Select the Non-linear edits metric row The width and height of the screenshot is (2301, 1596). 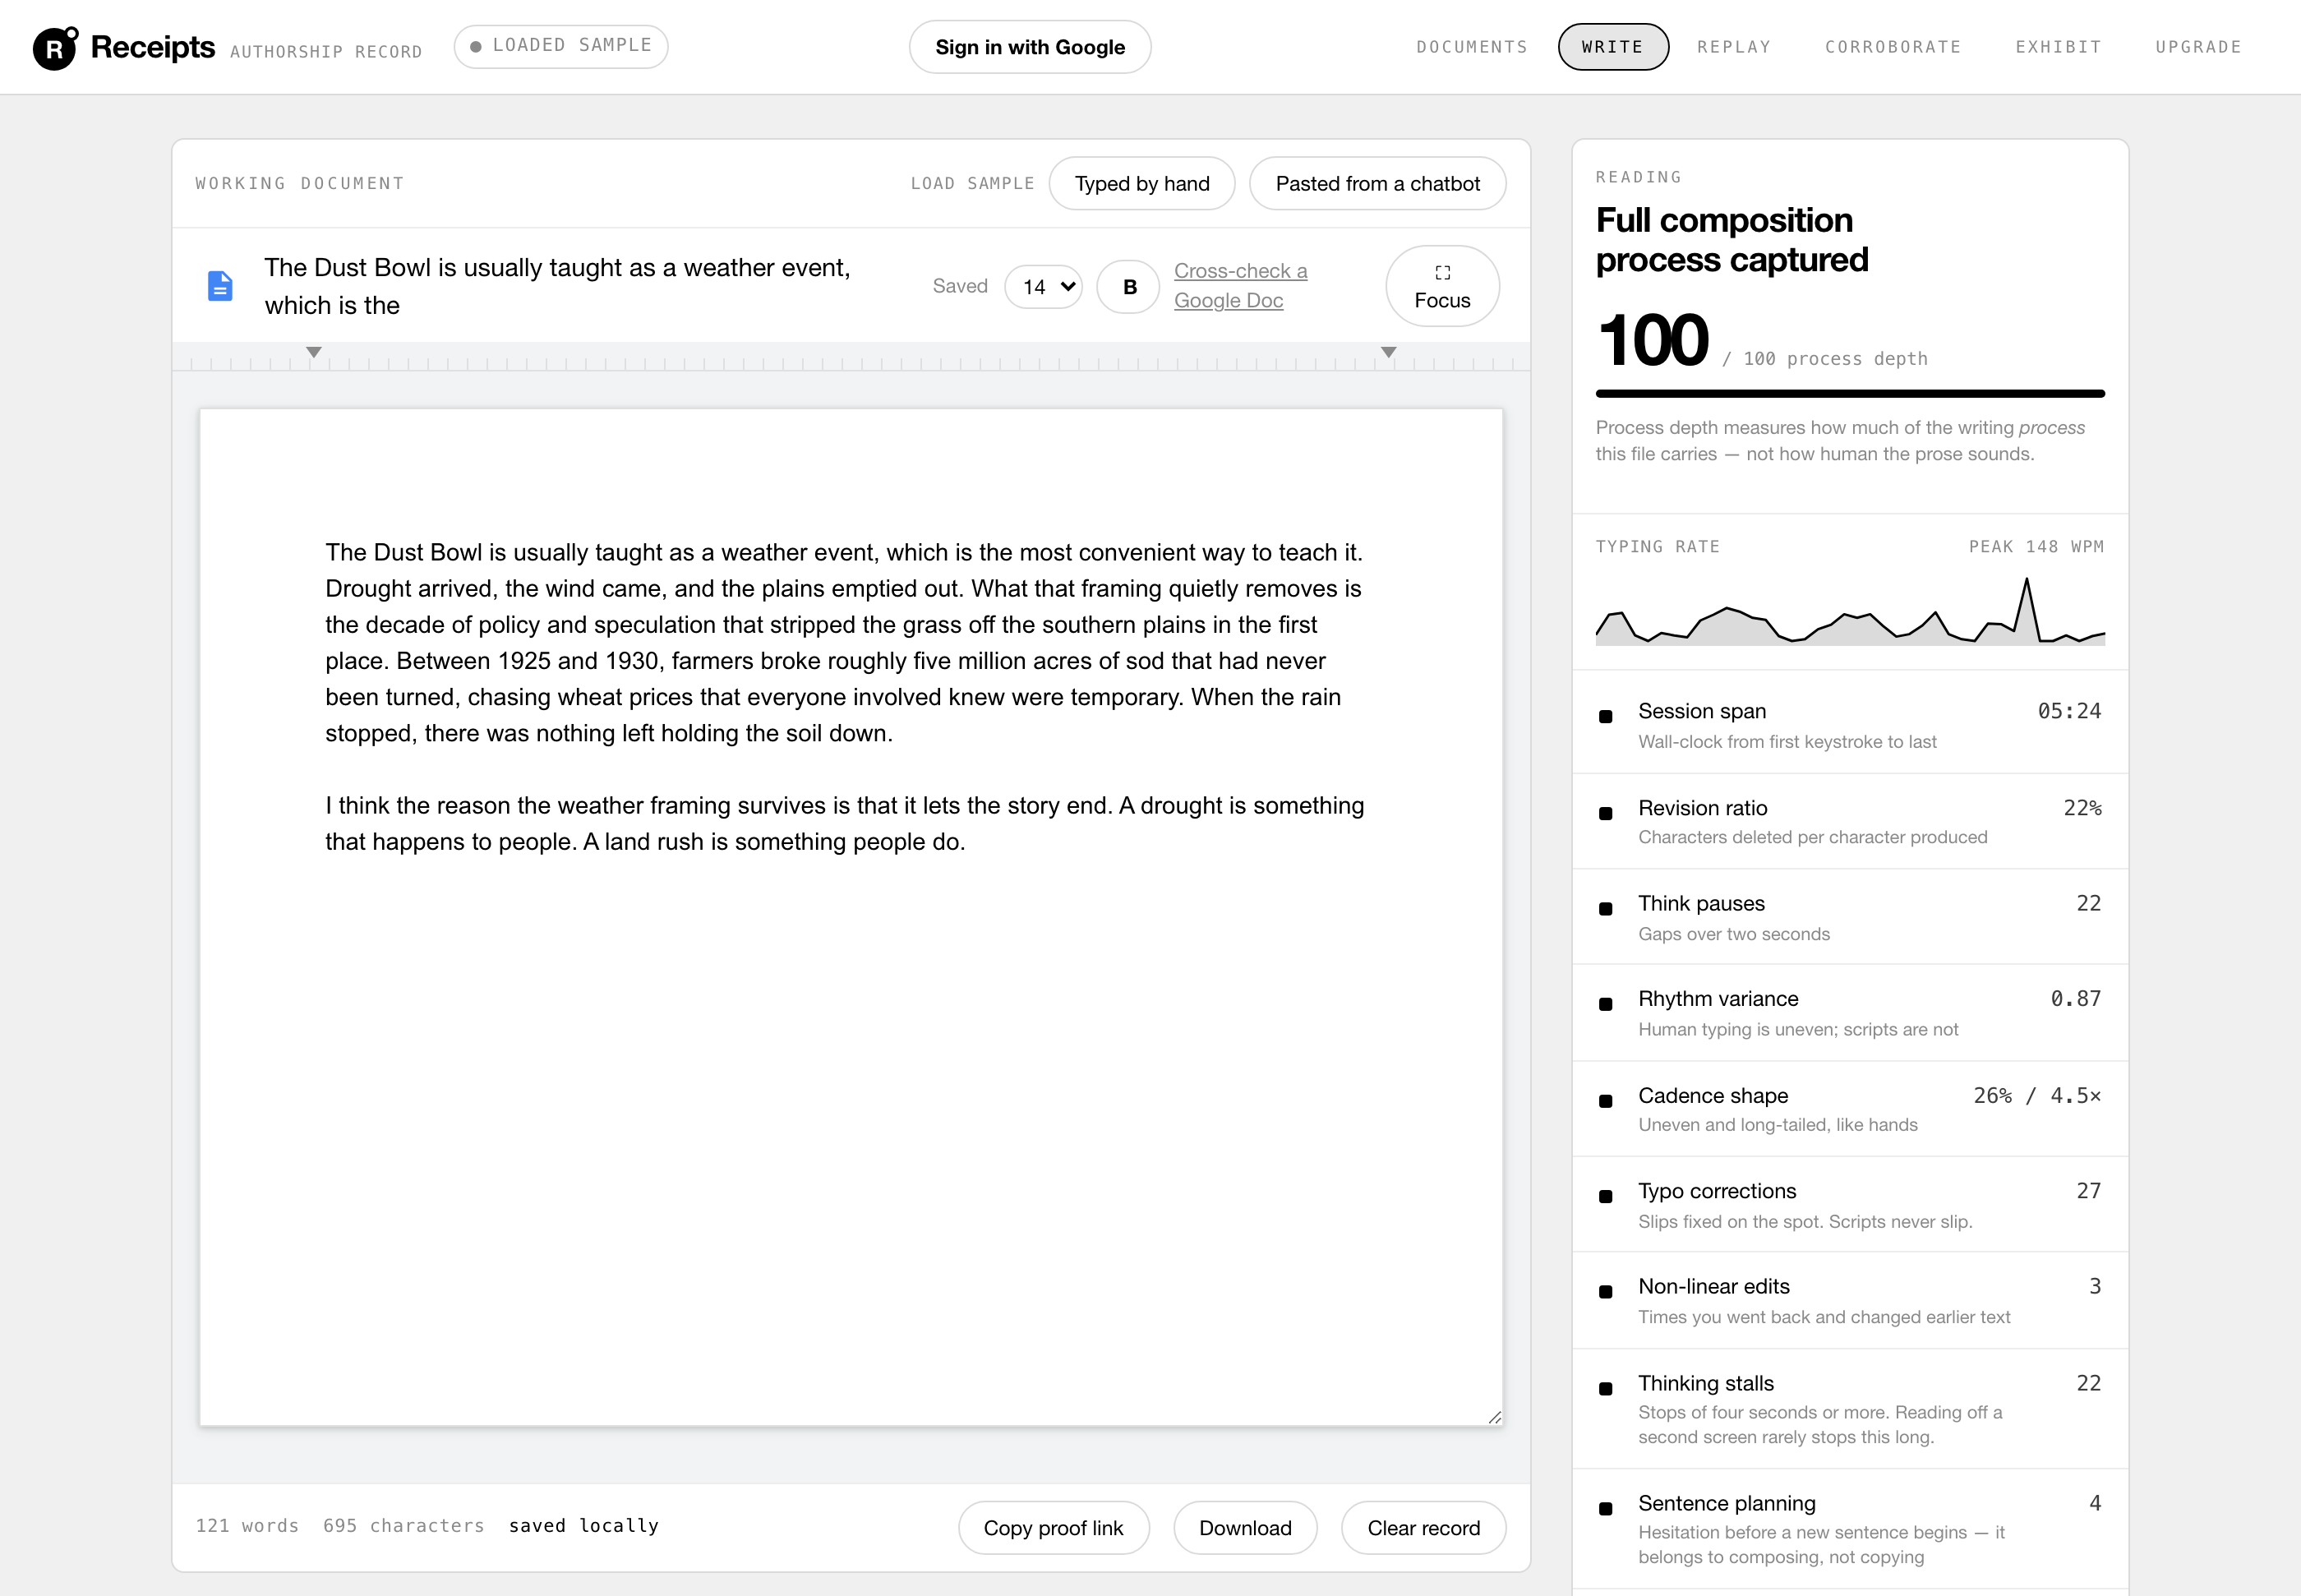click(1850, 1301)
